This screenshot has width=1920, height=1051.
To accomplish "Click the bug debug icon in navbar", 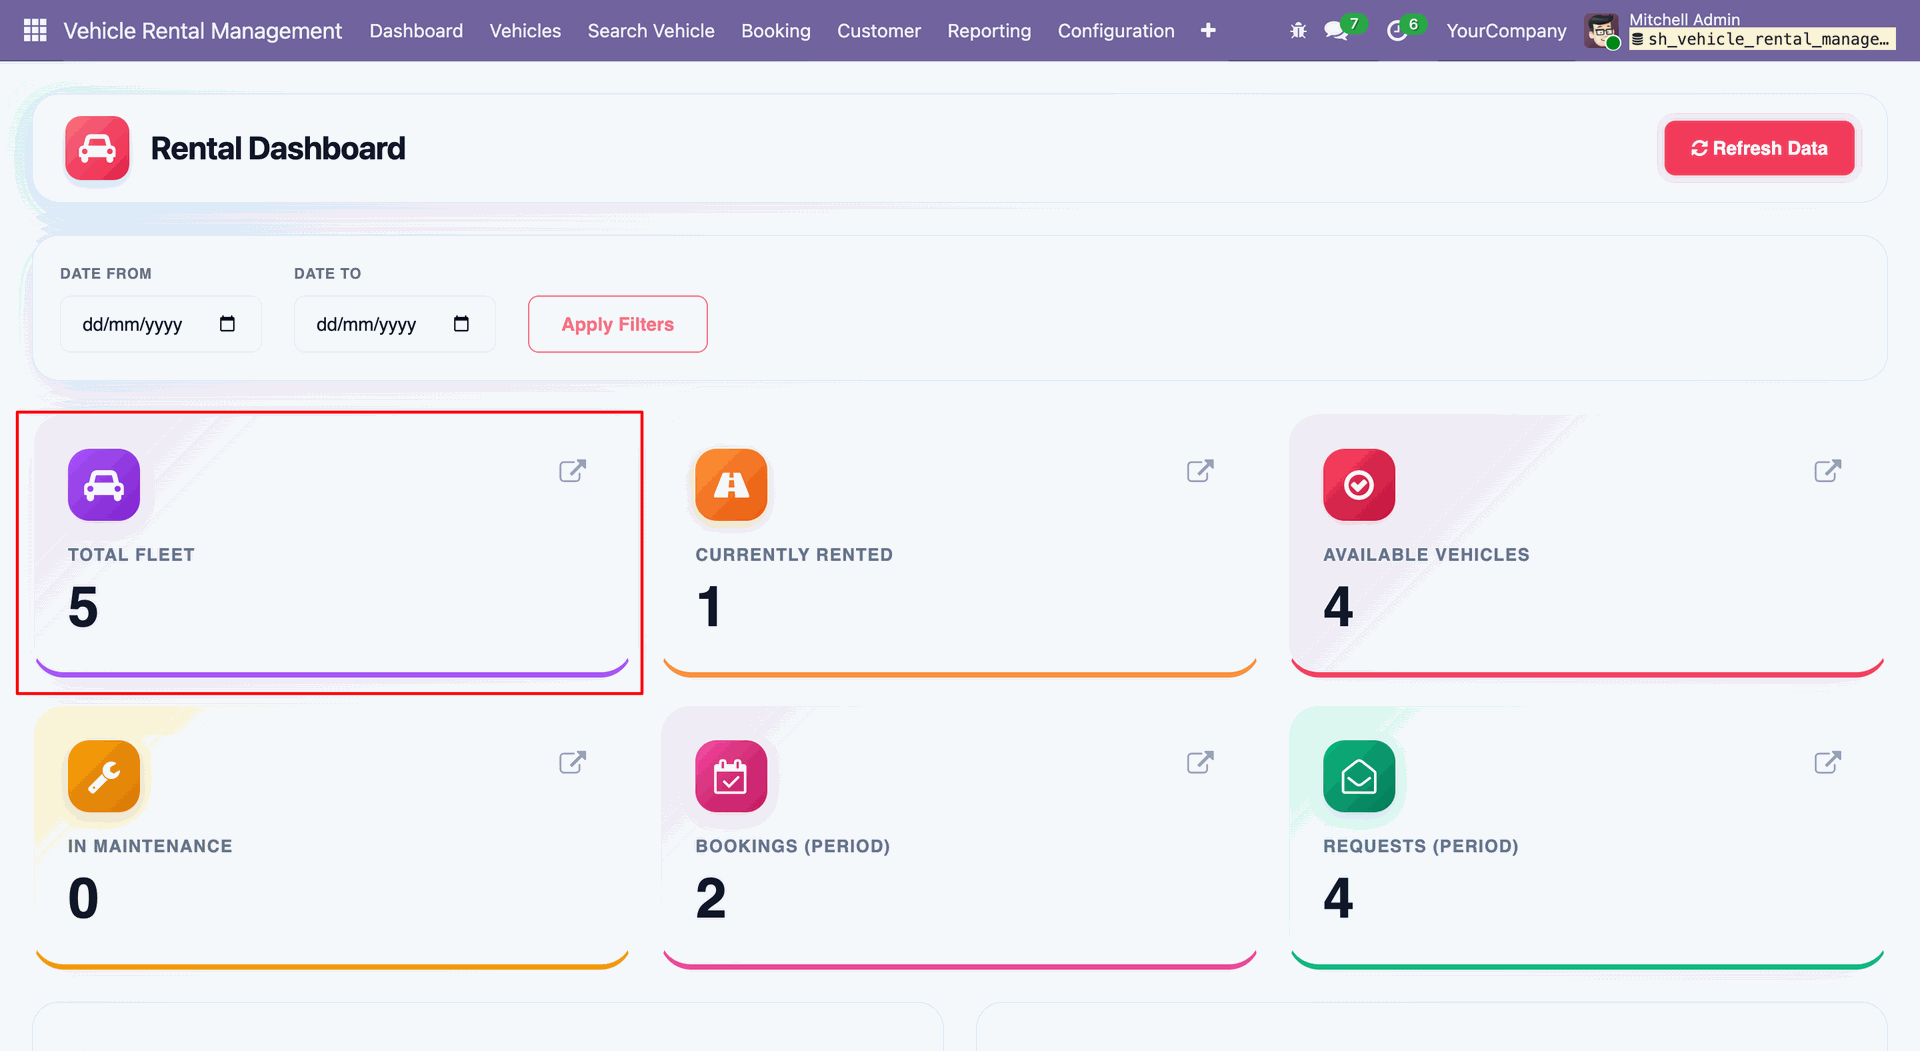I will pyautogui.click(x=1298, y=30).
